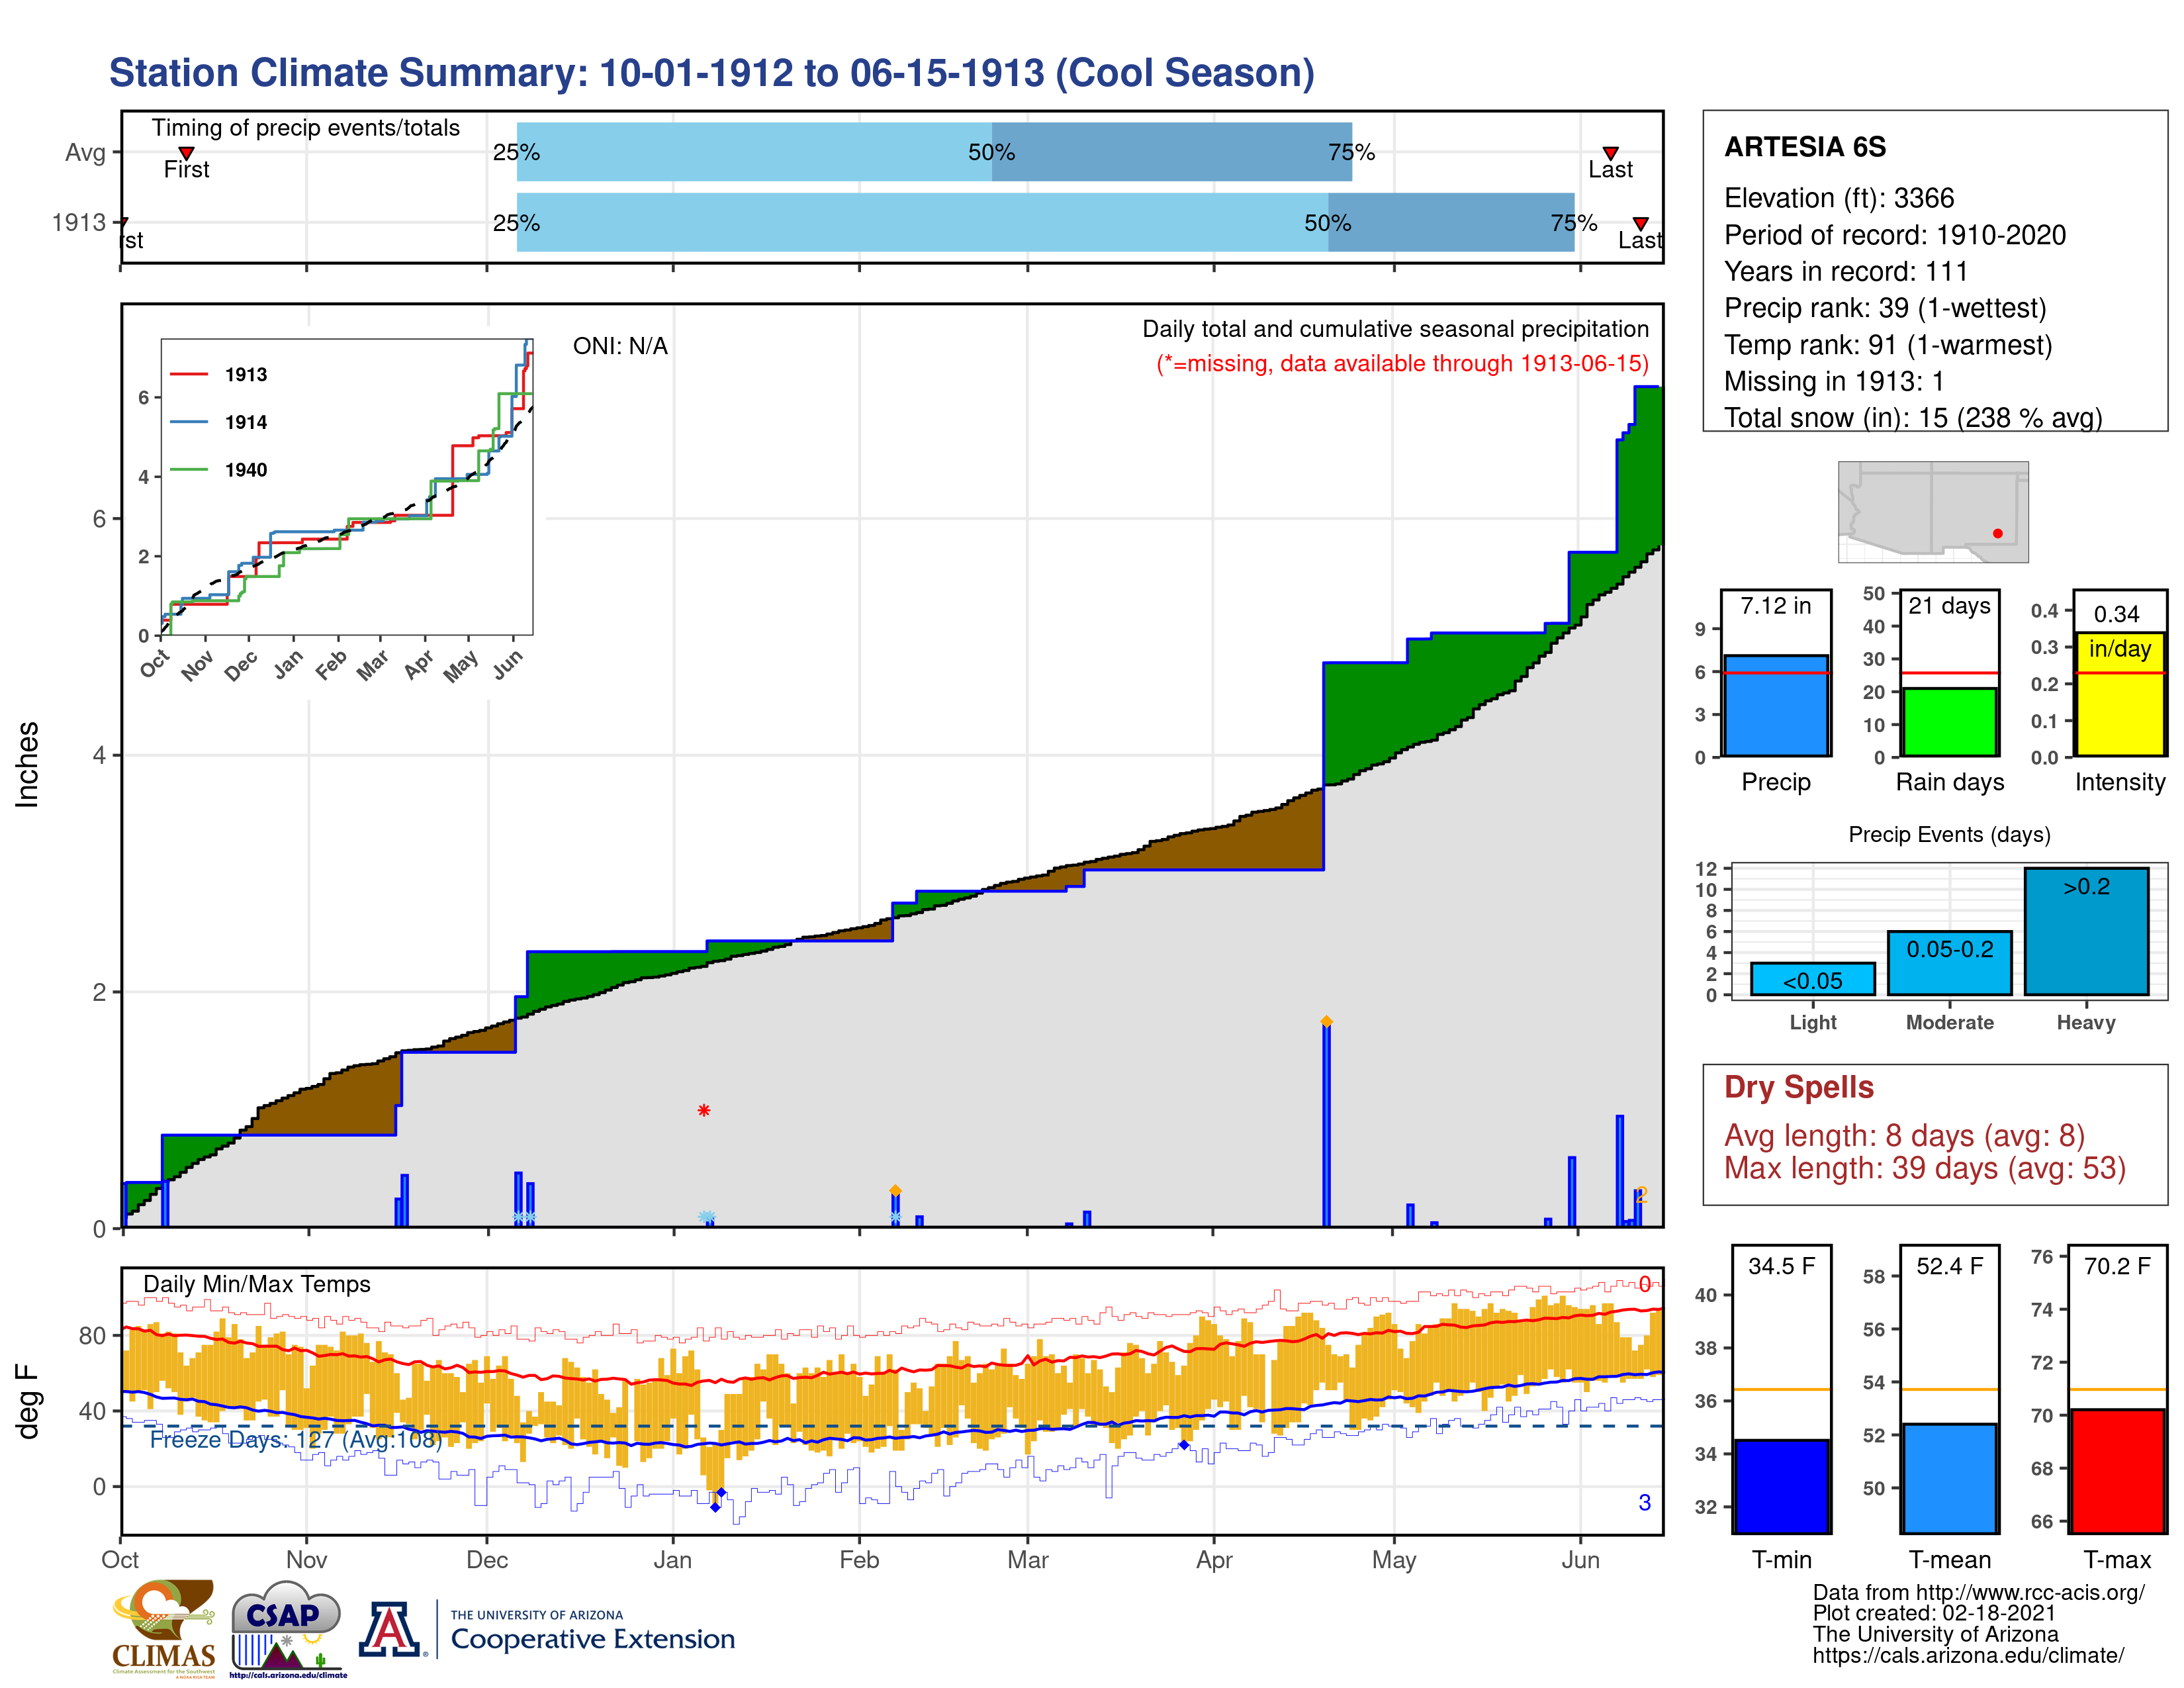Click the ONI: N/A label
This screenshot has height=1688, width=2184.
[620, 346]
